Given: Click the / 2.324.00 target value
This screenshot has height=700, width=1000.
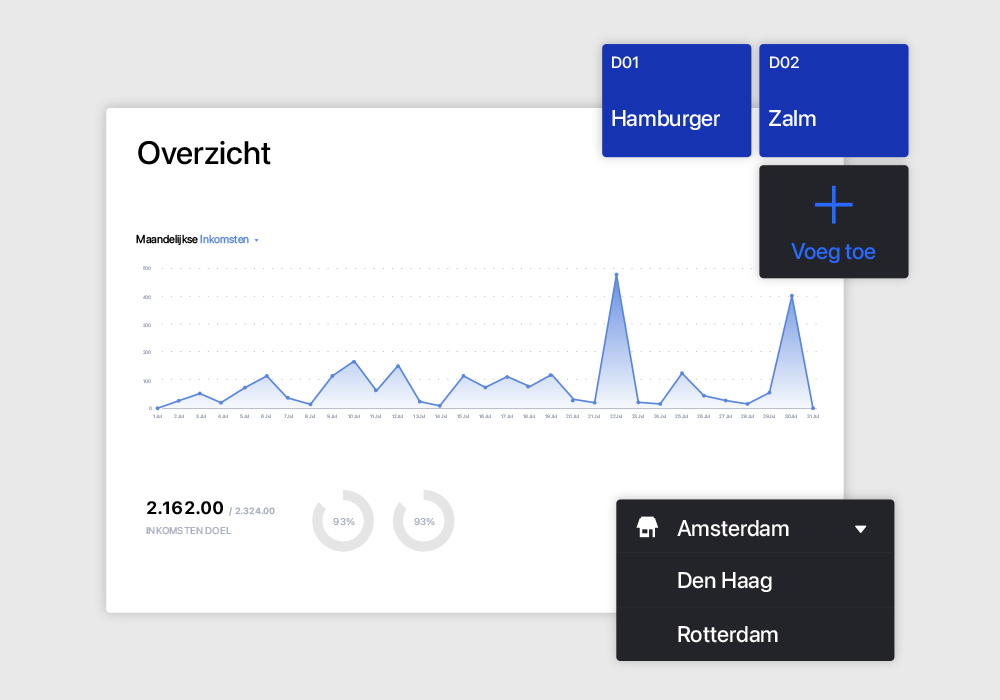Looking at the screenshot, I should (252, 511).
